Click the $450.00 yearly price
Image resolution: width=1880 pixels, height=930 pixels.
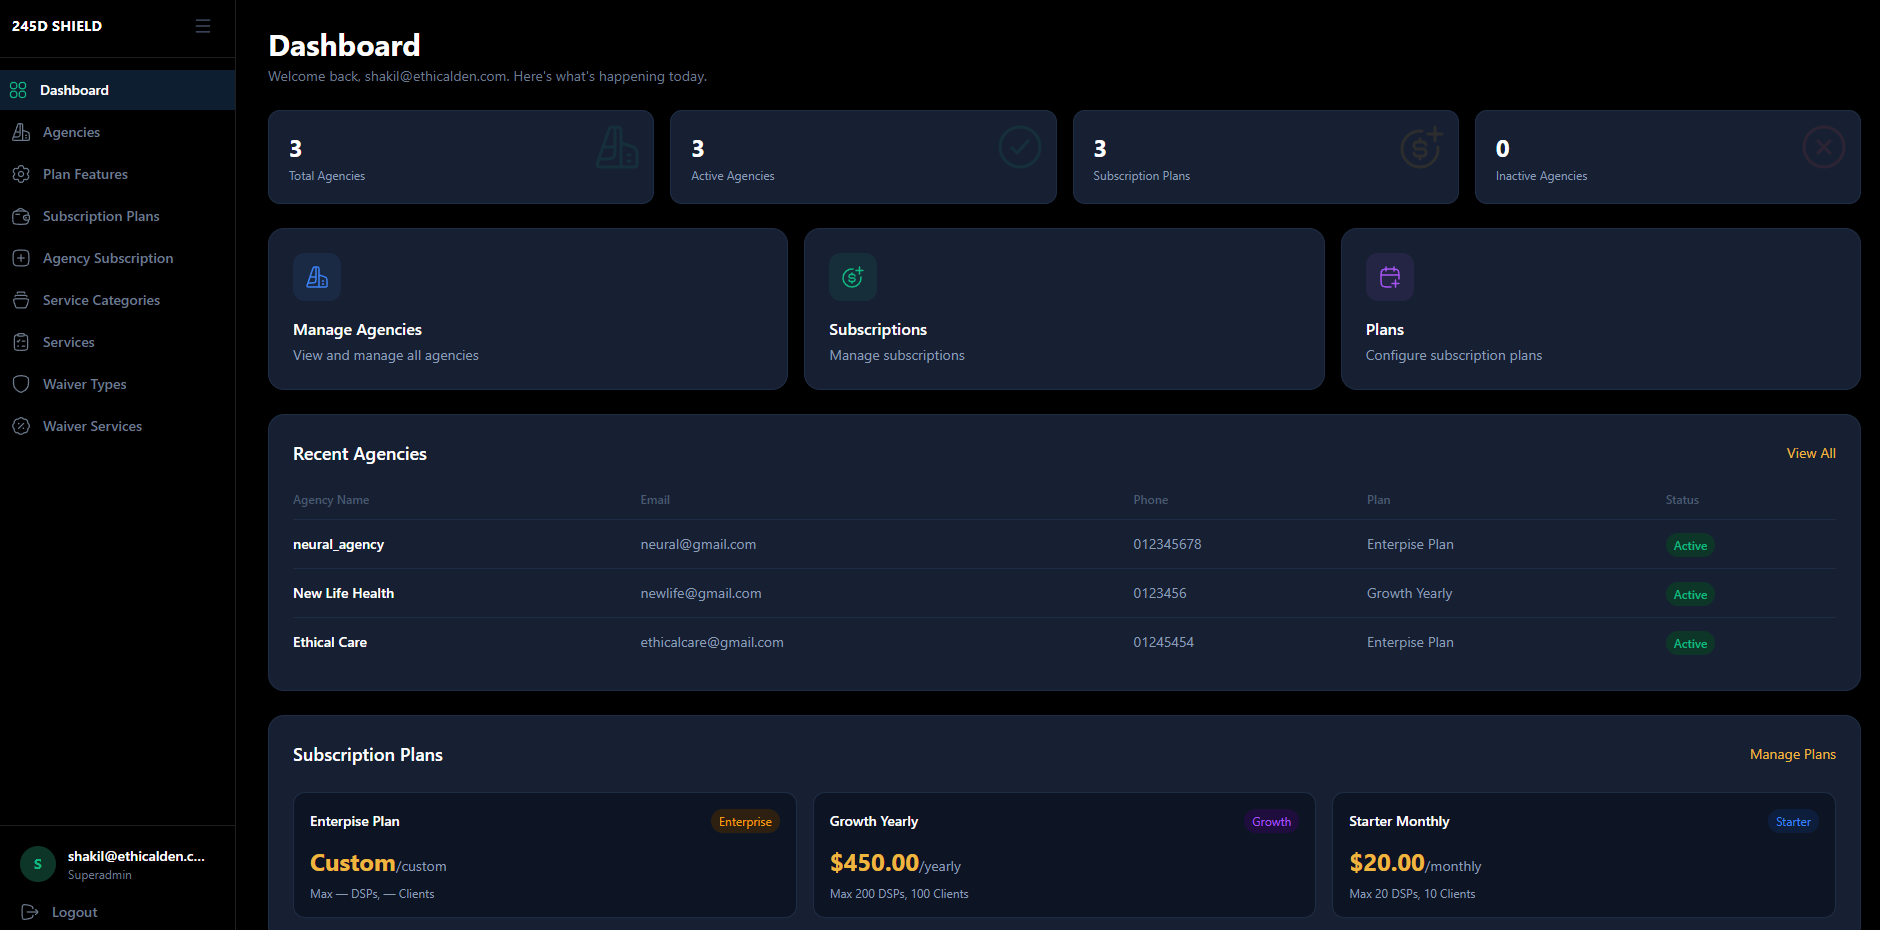(874, 863)
